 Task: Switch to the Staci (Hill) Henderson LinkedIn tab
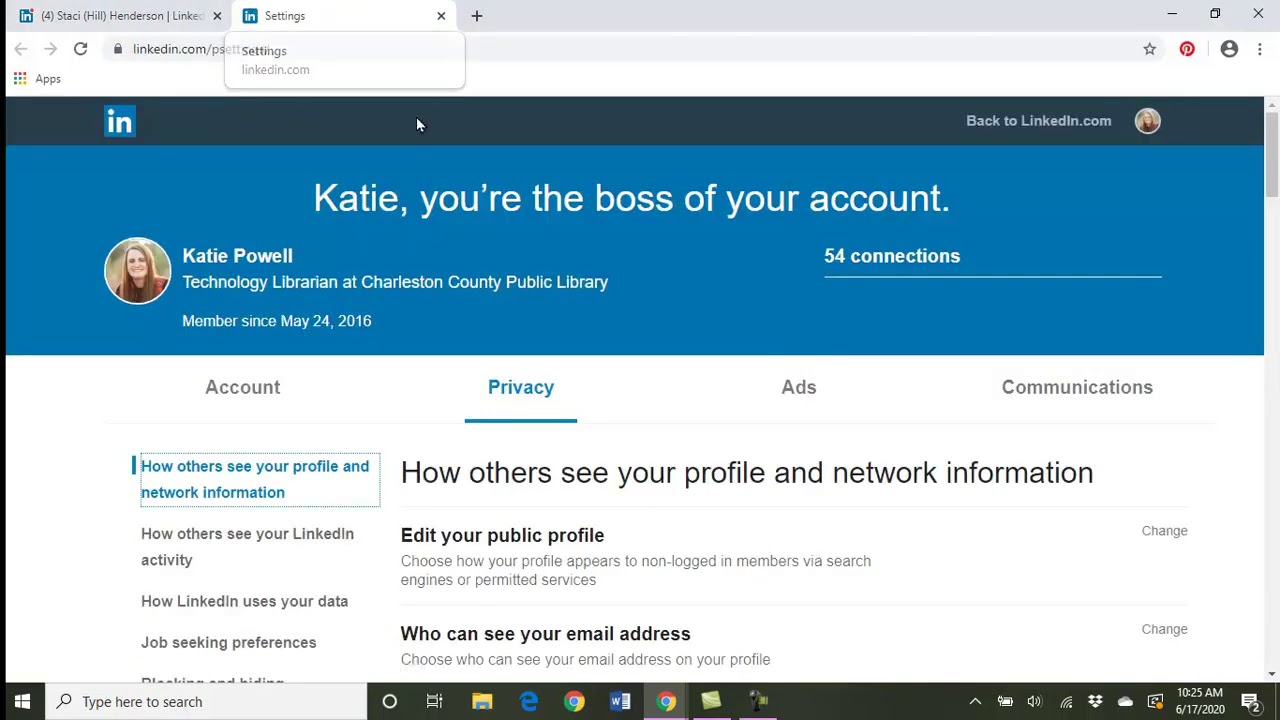[x=118, y=16]
